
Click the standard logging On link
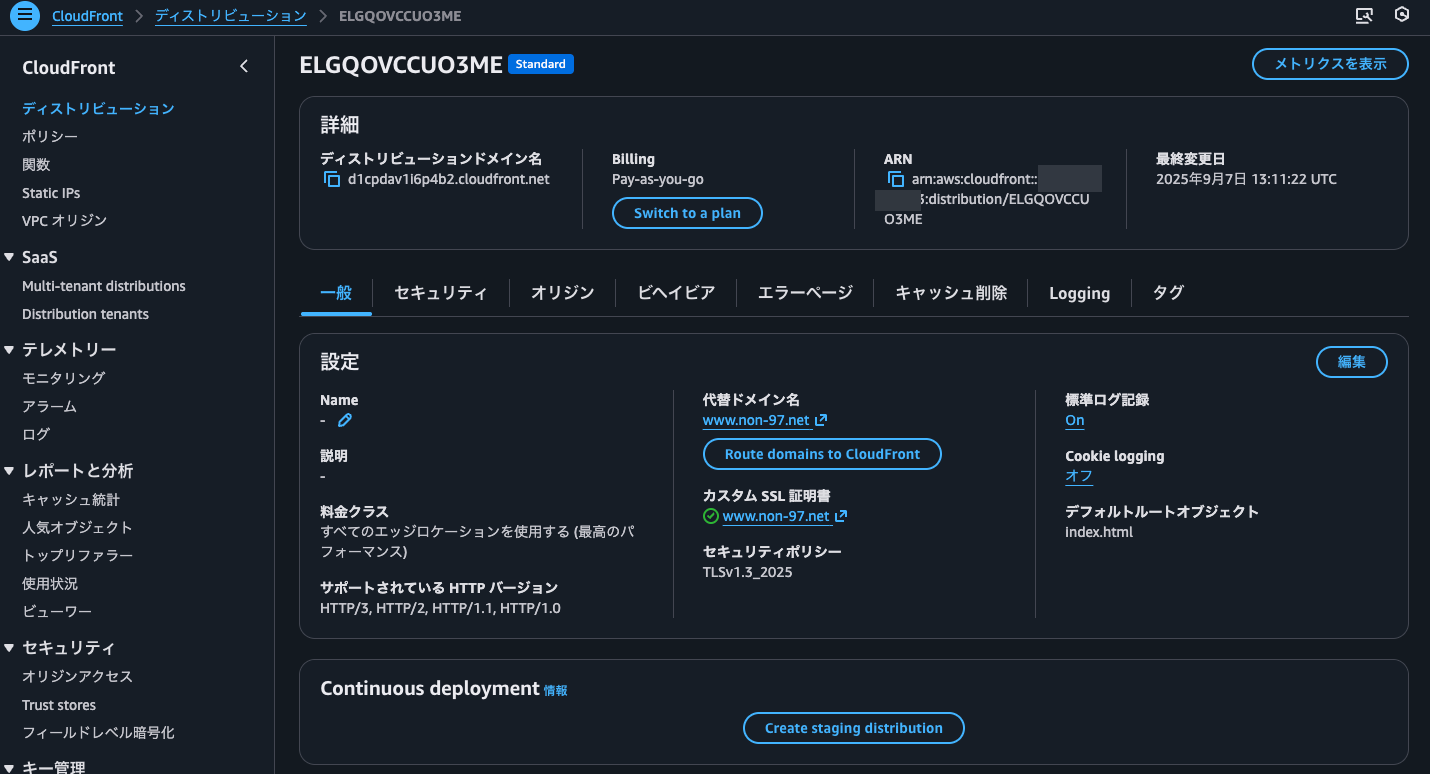[1074, 420]
